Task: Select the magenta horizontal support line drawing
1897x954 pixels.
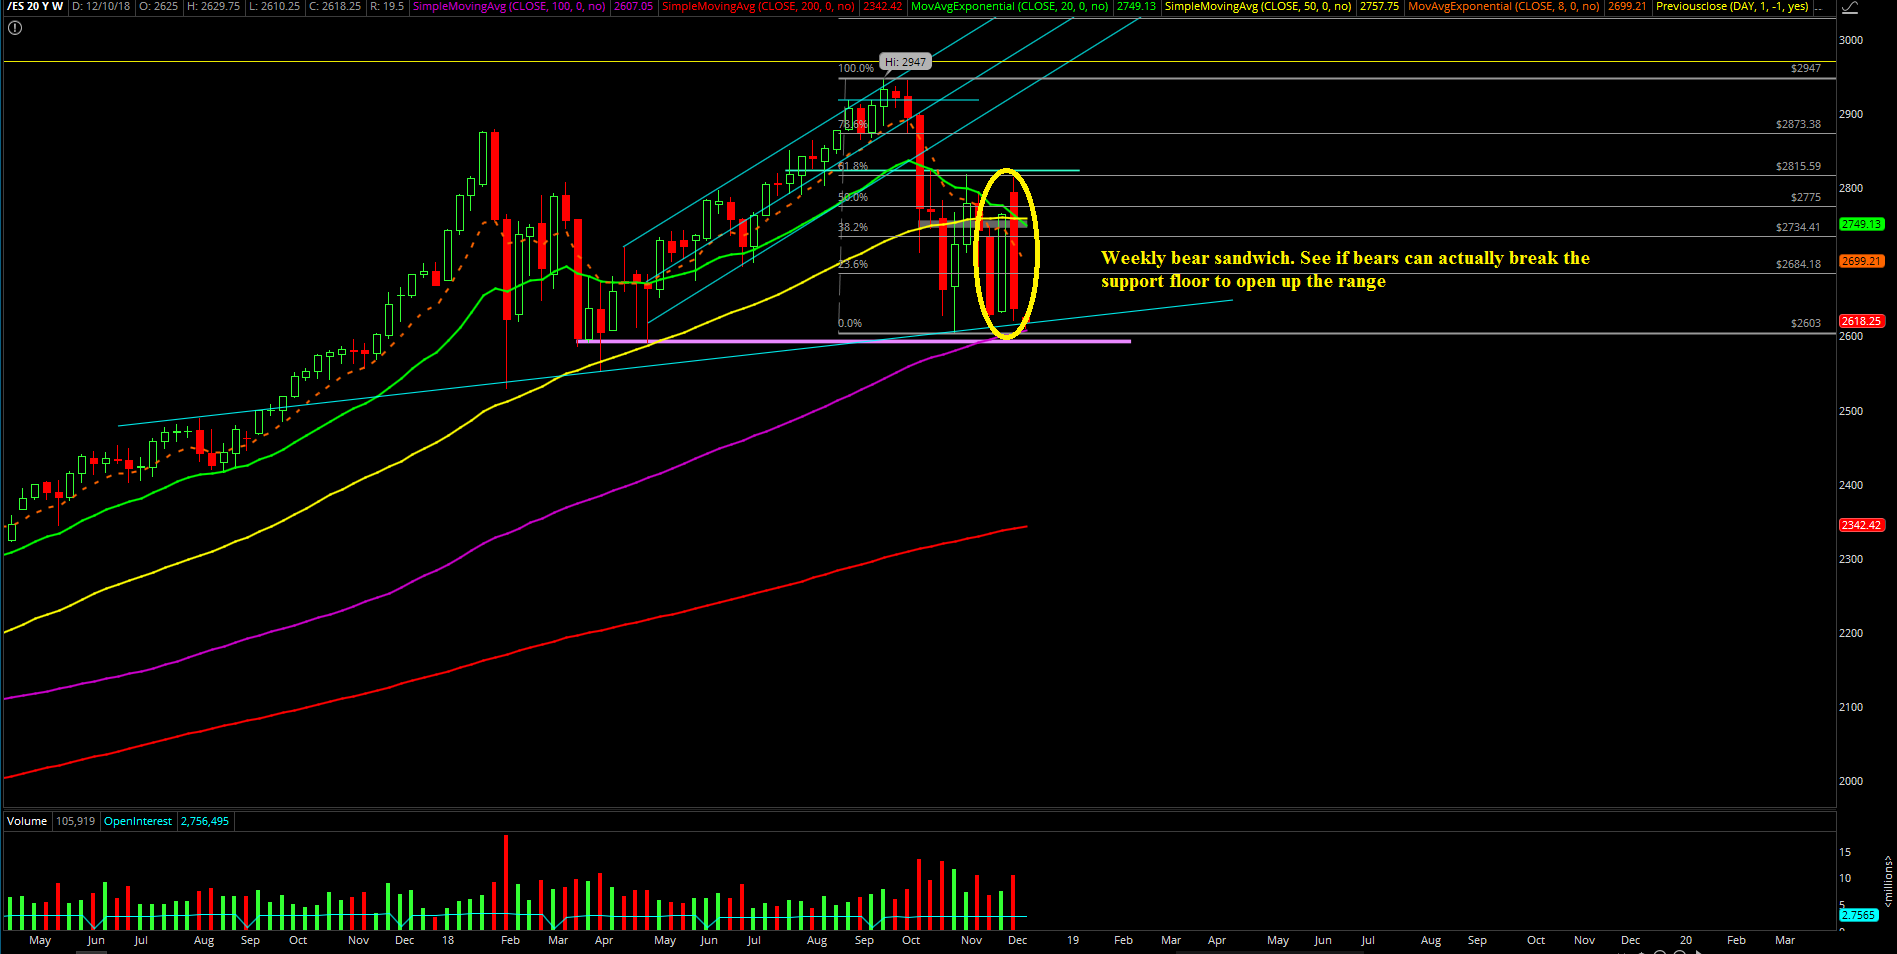Action: (853, 342)
